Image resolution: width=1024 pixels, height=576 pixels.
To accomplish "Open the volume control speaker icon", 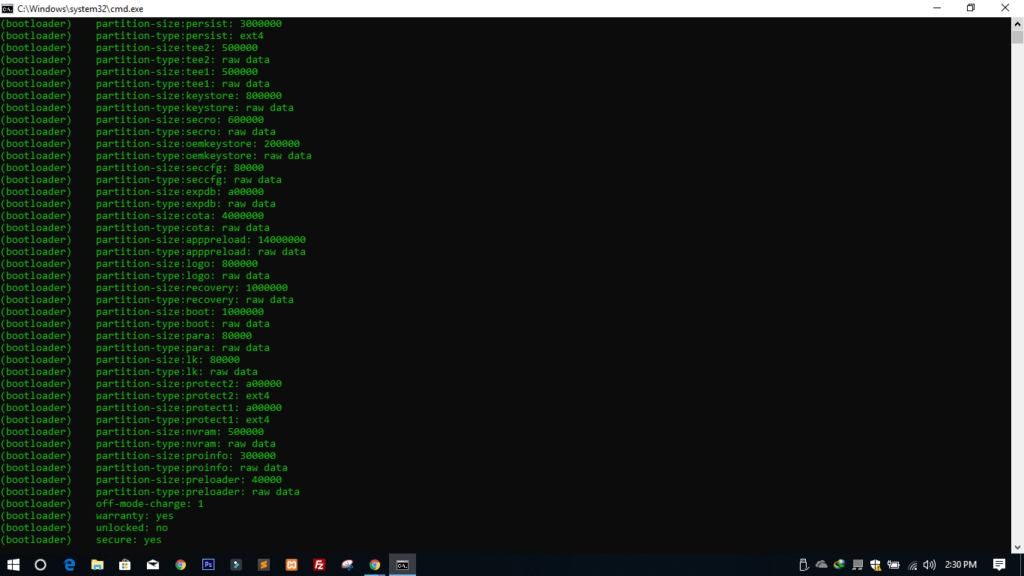I will [x=929, y=565].
